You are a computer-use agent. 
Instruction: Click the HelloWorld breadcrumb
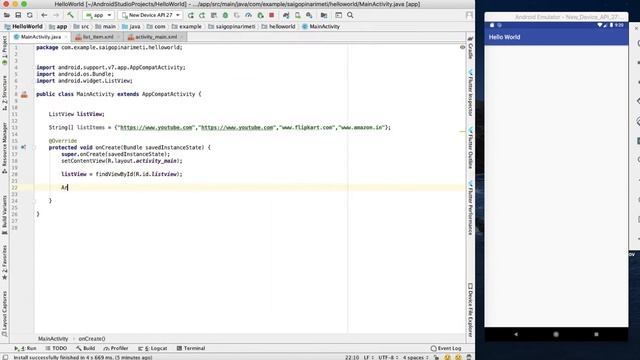coord(24,27)
